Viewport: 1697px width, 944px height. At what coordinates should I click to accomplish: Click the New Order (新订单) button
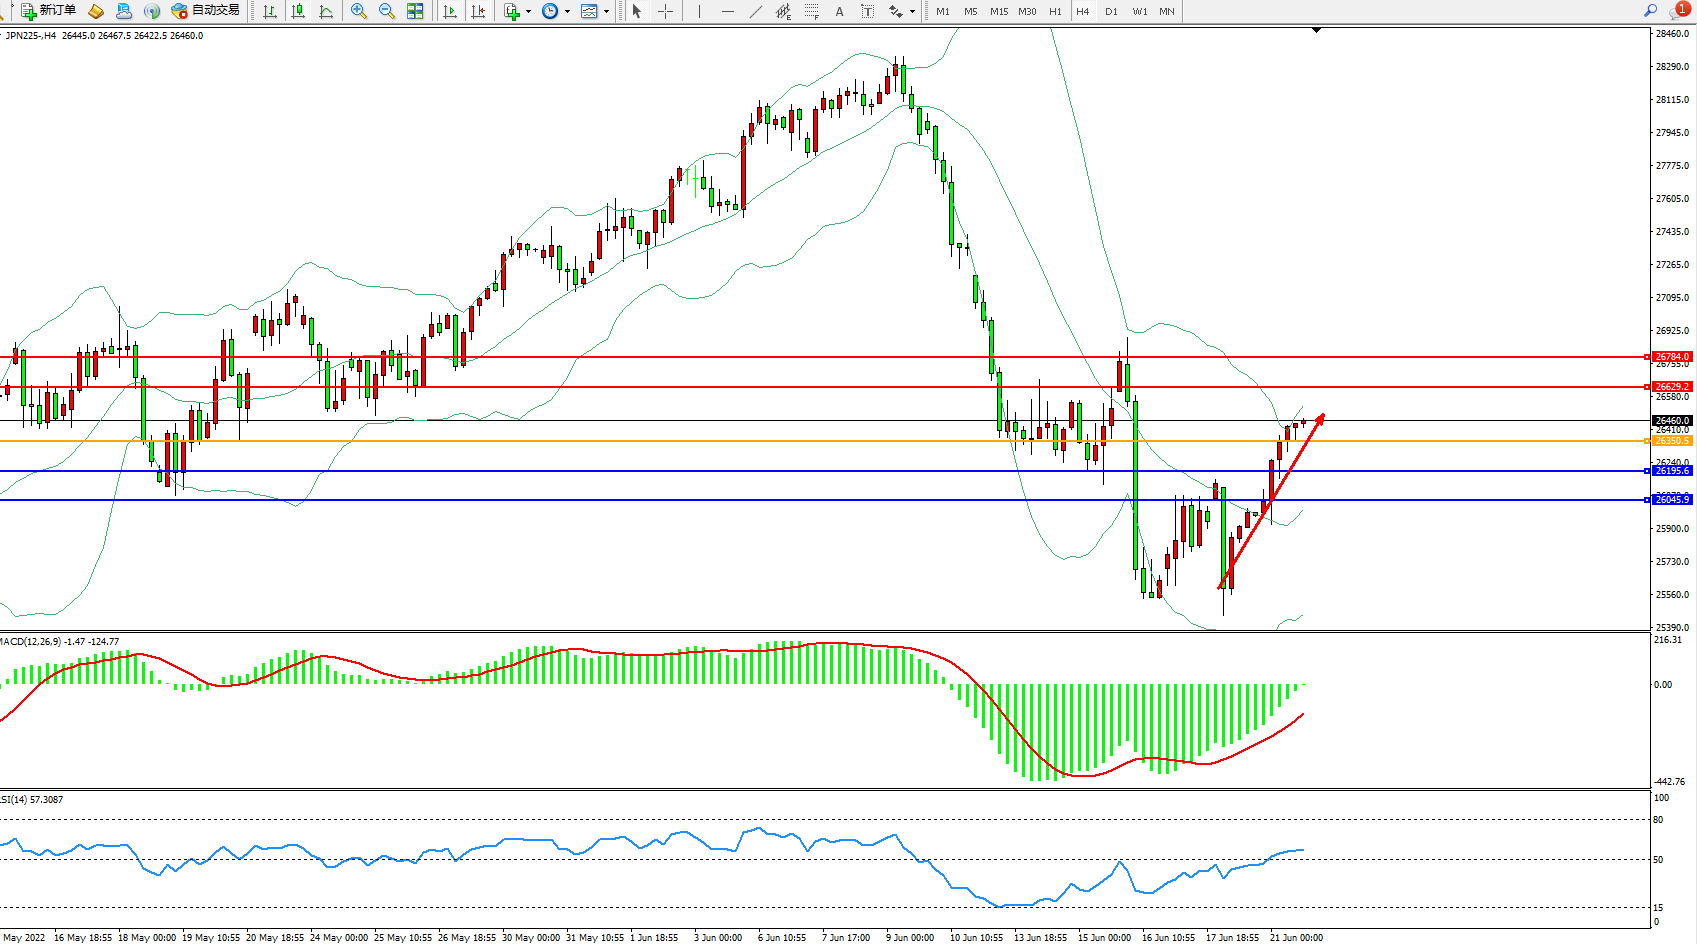[48, 11]
